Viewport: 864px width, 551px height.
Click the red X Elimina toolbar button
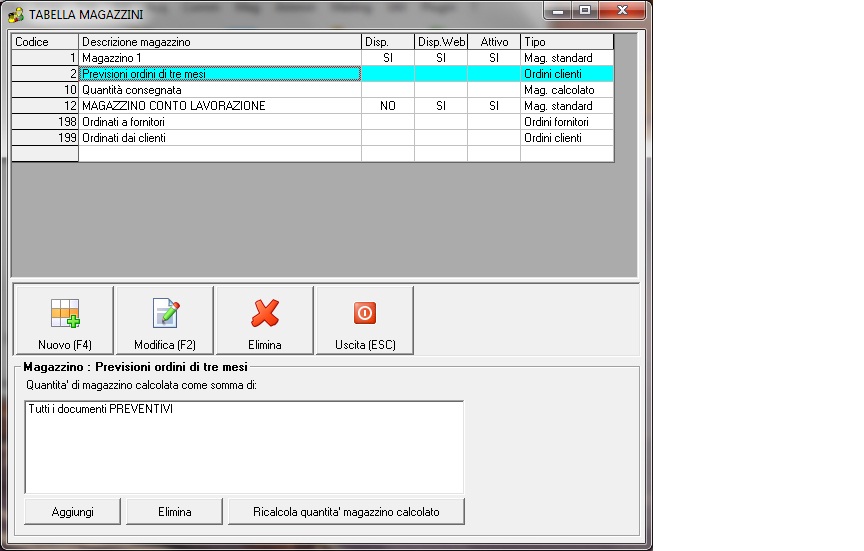(x=264, y=320)
